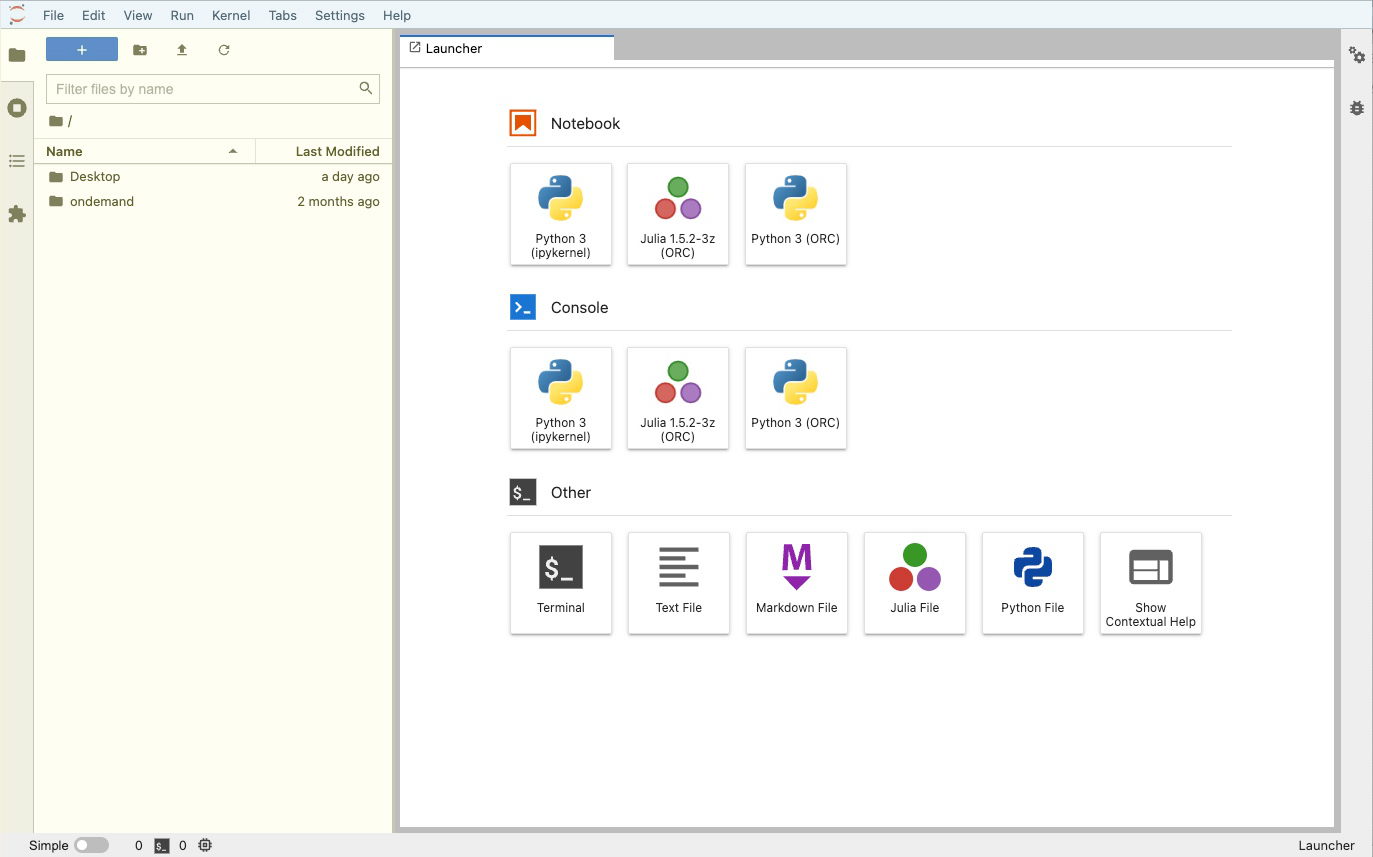Open the View menu
This screenshot has height=857, width=1373.
[x=138, y=15]
